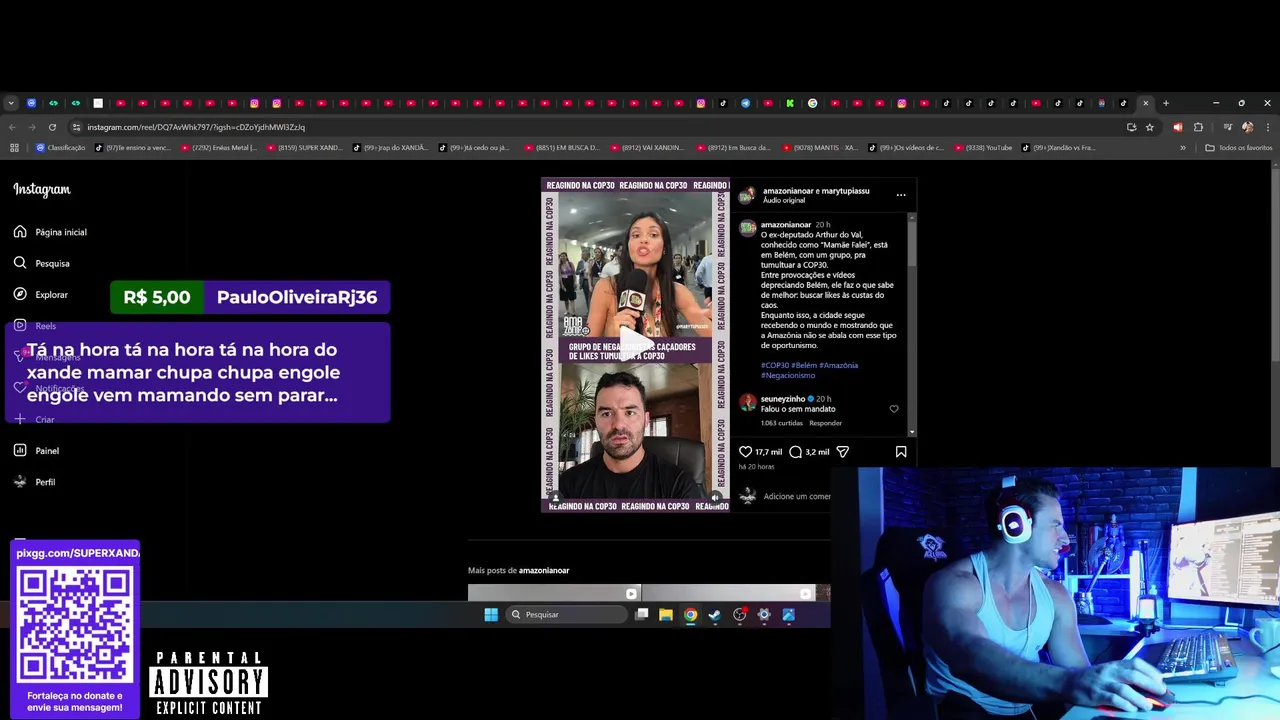This screenshot has height=720, width=1280.
Task: Open the Windows Start menu
Action: [491, 615]
